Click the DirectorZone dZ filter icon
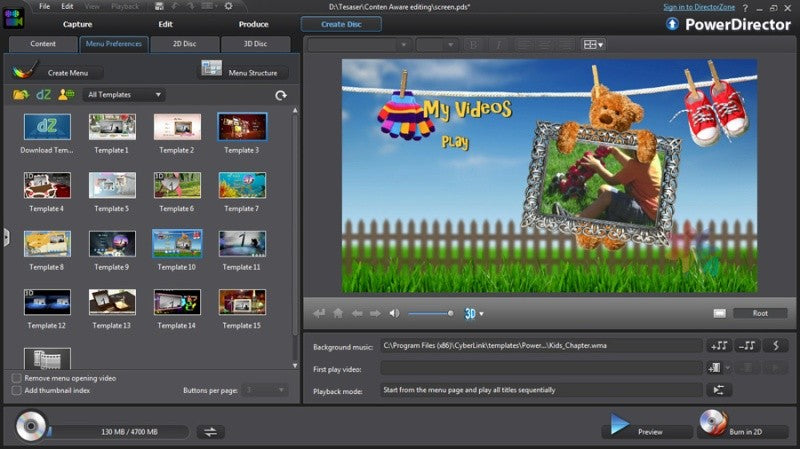The height and width of the screenshot is (449, 800). (43, 95)
